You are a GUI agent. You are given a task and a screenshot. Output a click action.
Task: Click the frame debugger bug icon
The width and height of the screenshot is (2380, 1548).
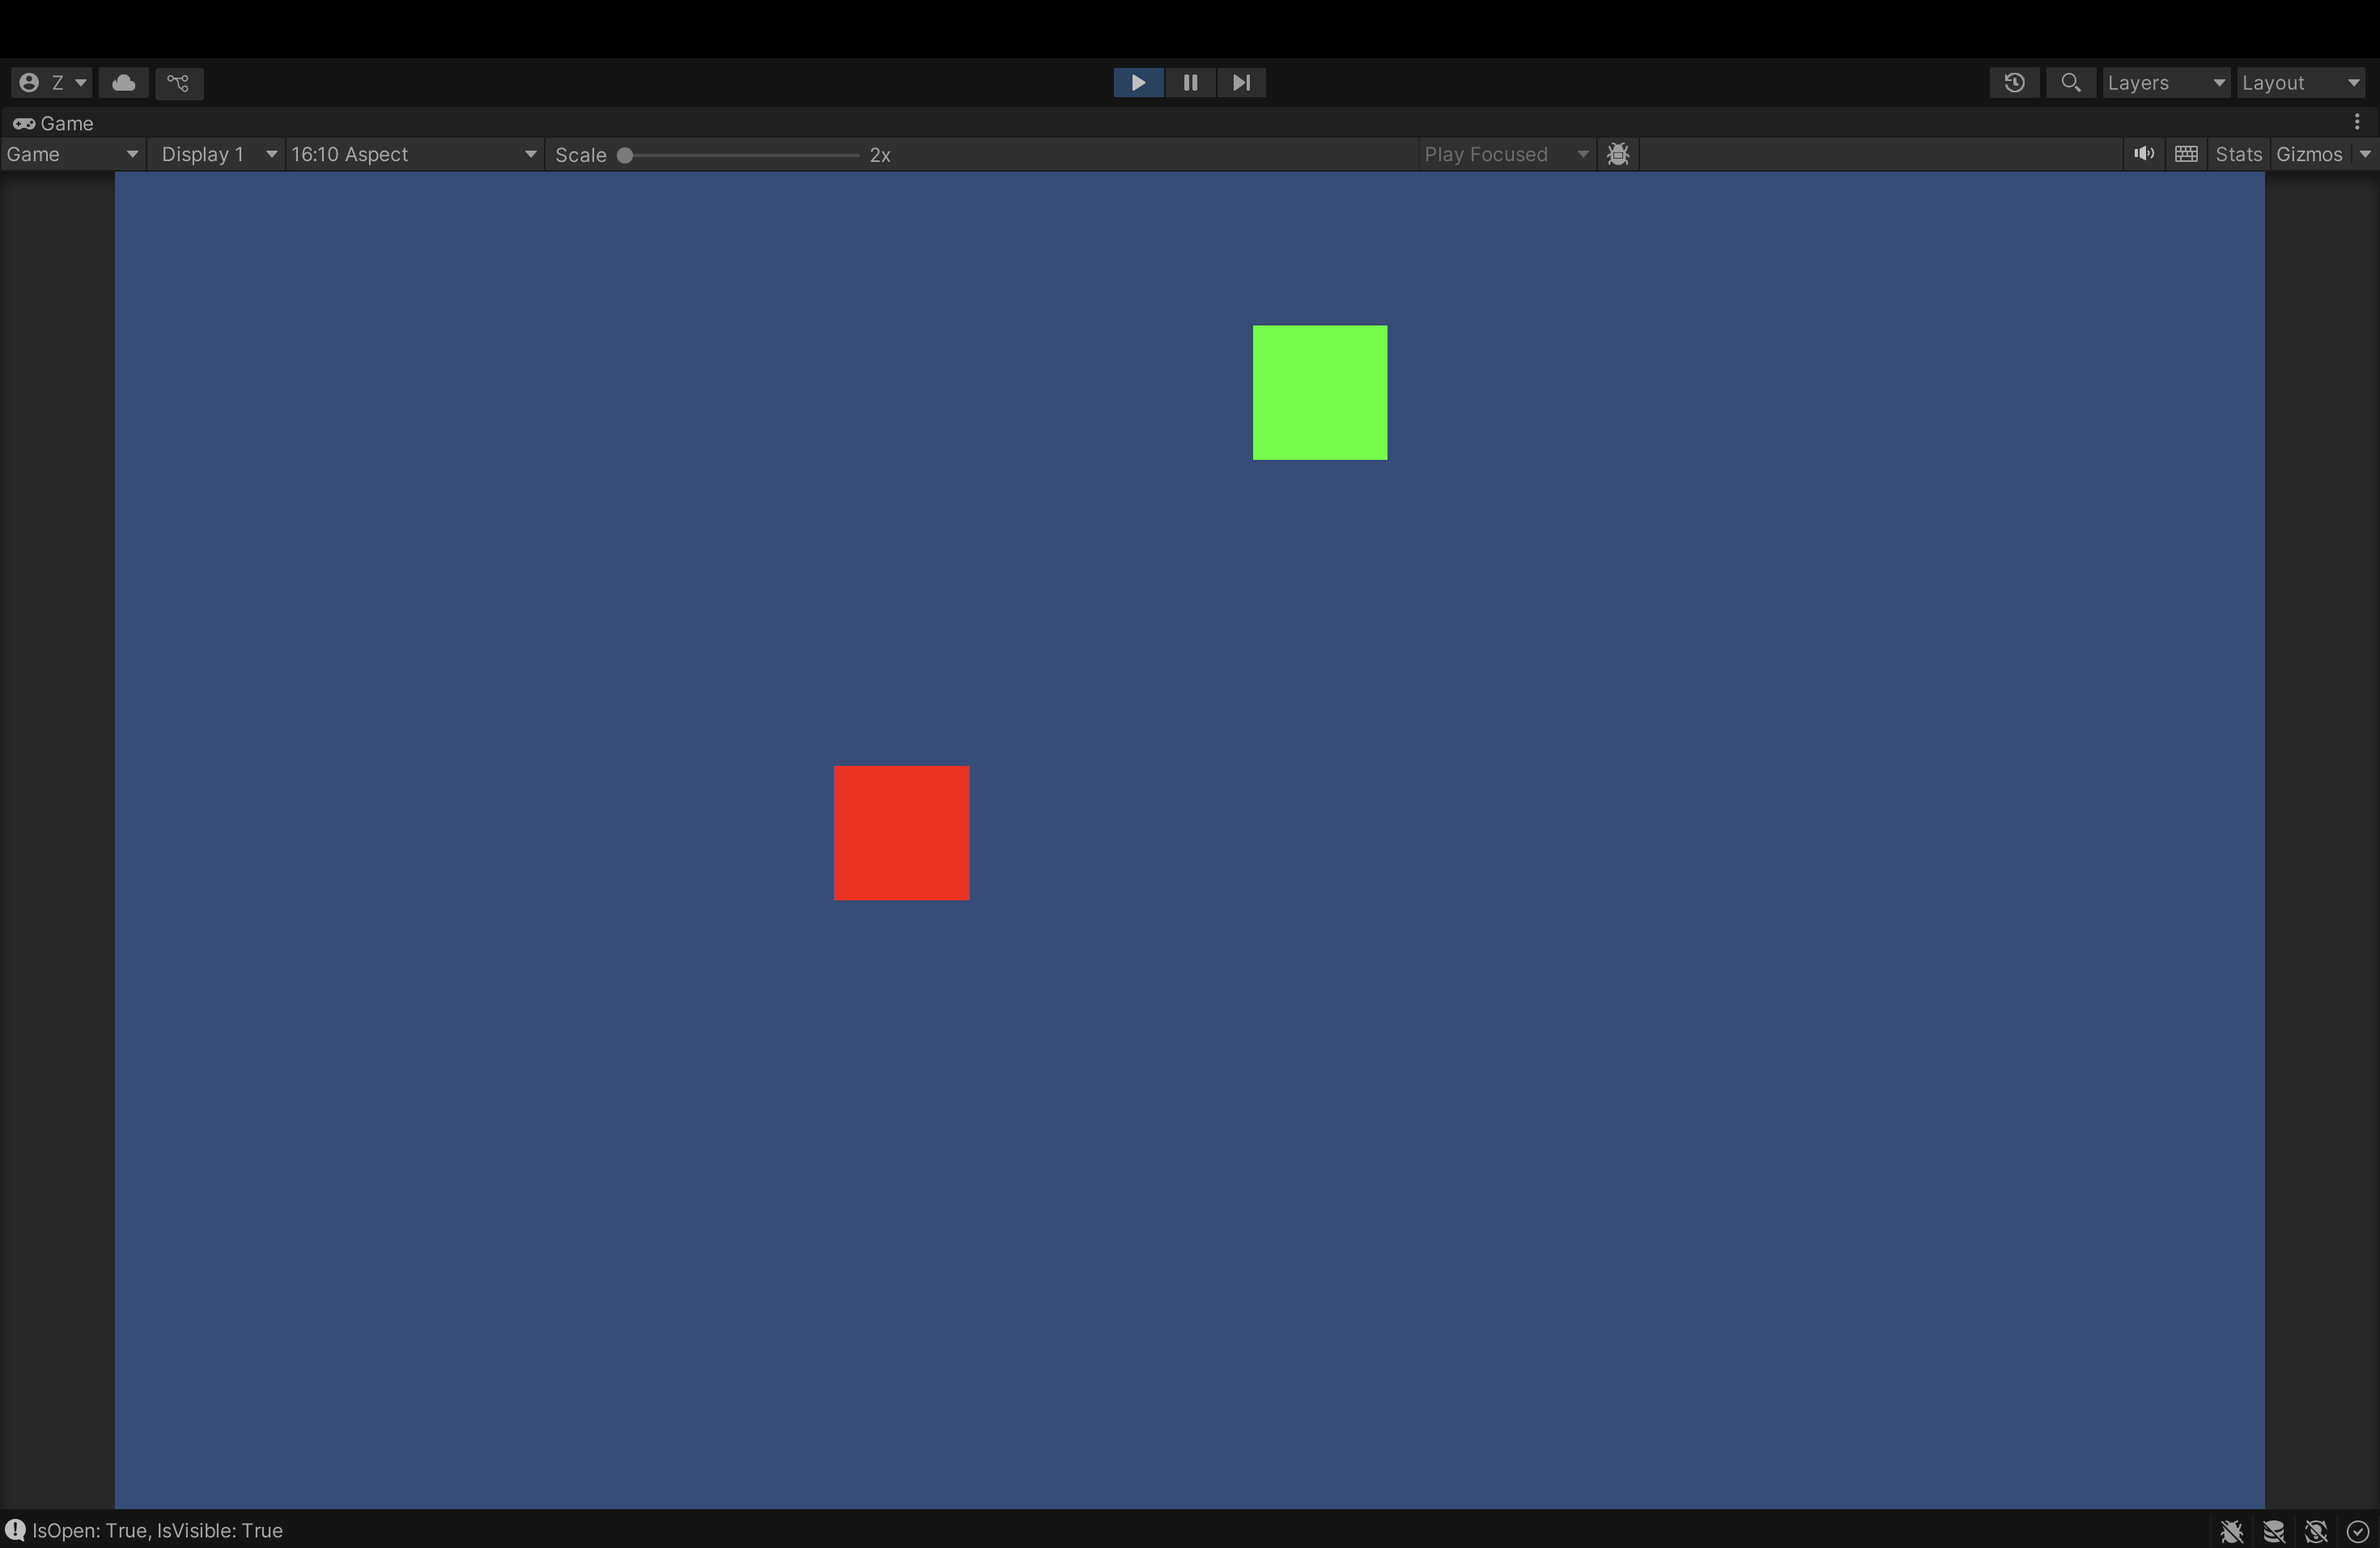1618,154
